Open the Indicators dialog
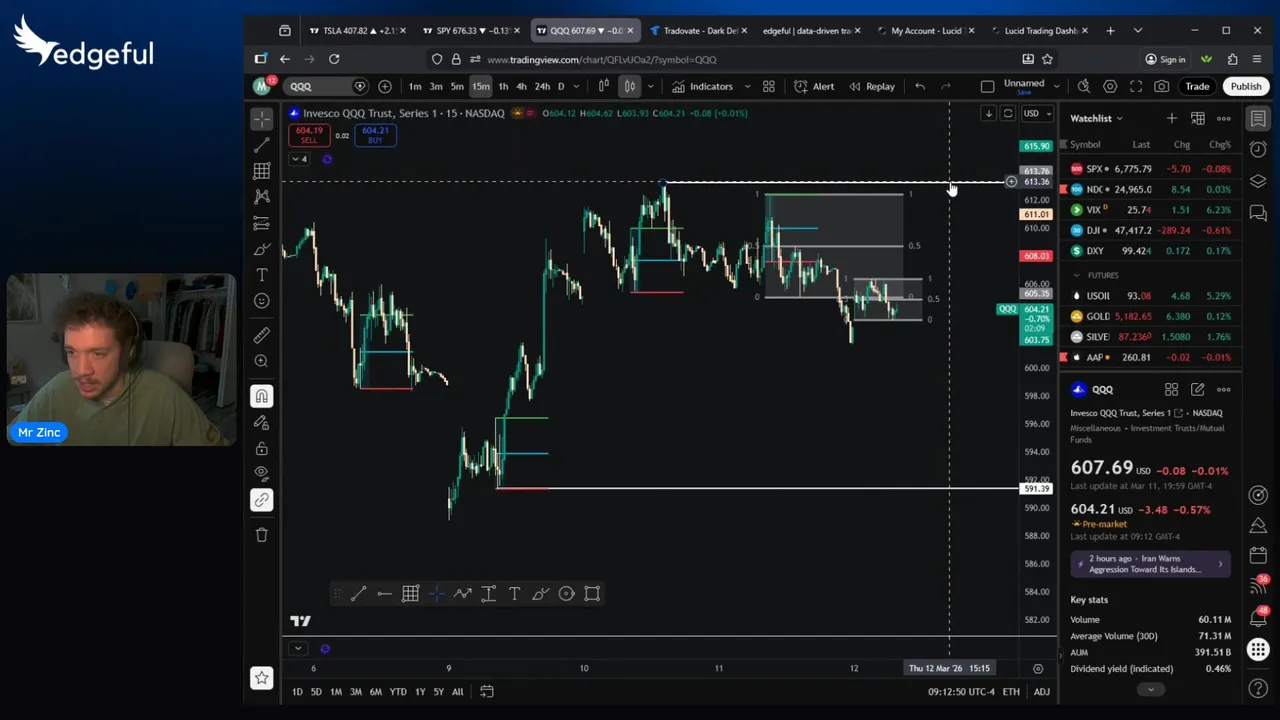Screen dimensions: 1280x720 click(x=702, y=87)
